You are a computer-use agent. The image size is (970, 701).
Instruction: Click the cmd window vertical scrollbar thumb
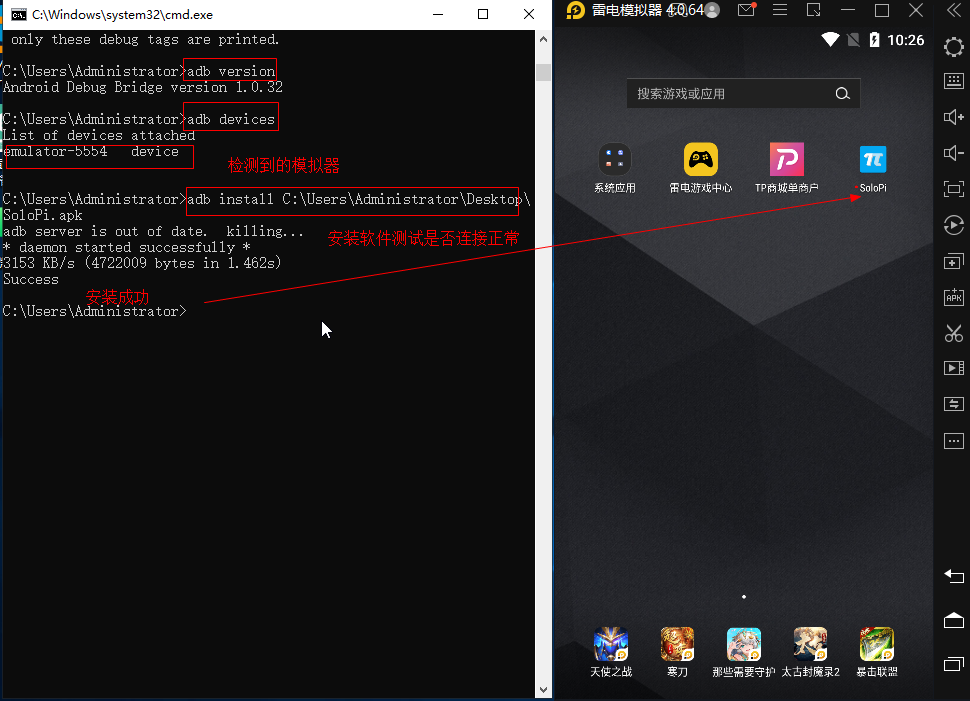(x=543, y=72)
